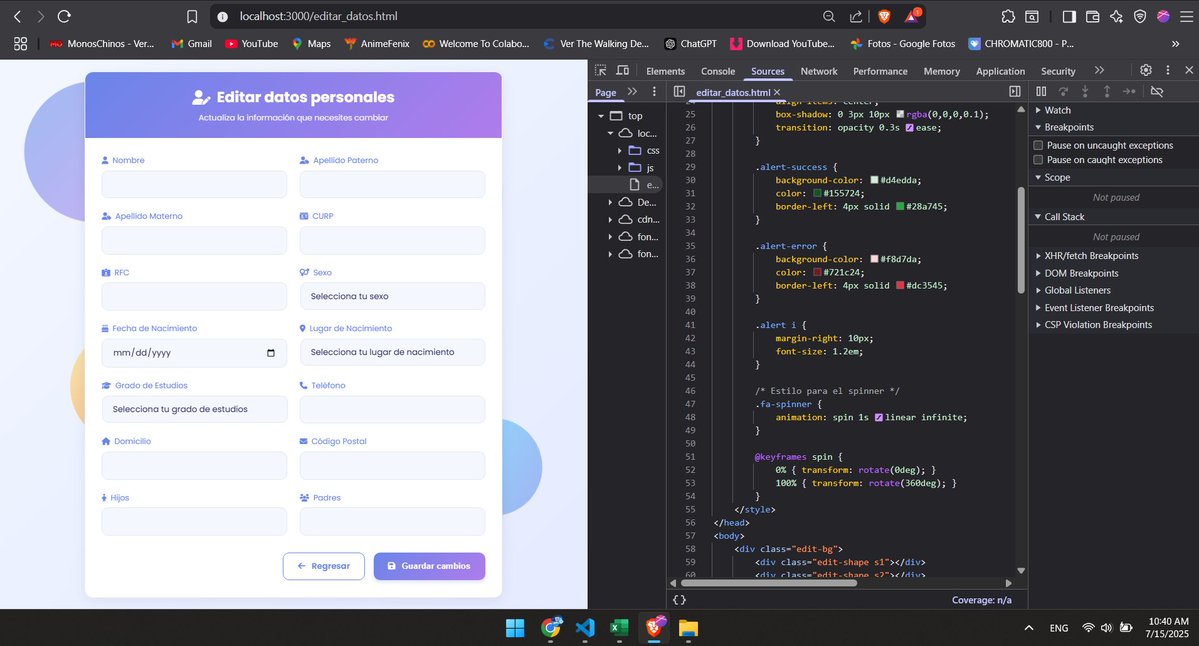This screenshot has height=646, width=1199.
Task: Click step into function icon
Action: pos(1084,92)
